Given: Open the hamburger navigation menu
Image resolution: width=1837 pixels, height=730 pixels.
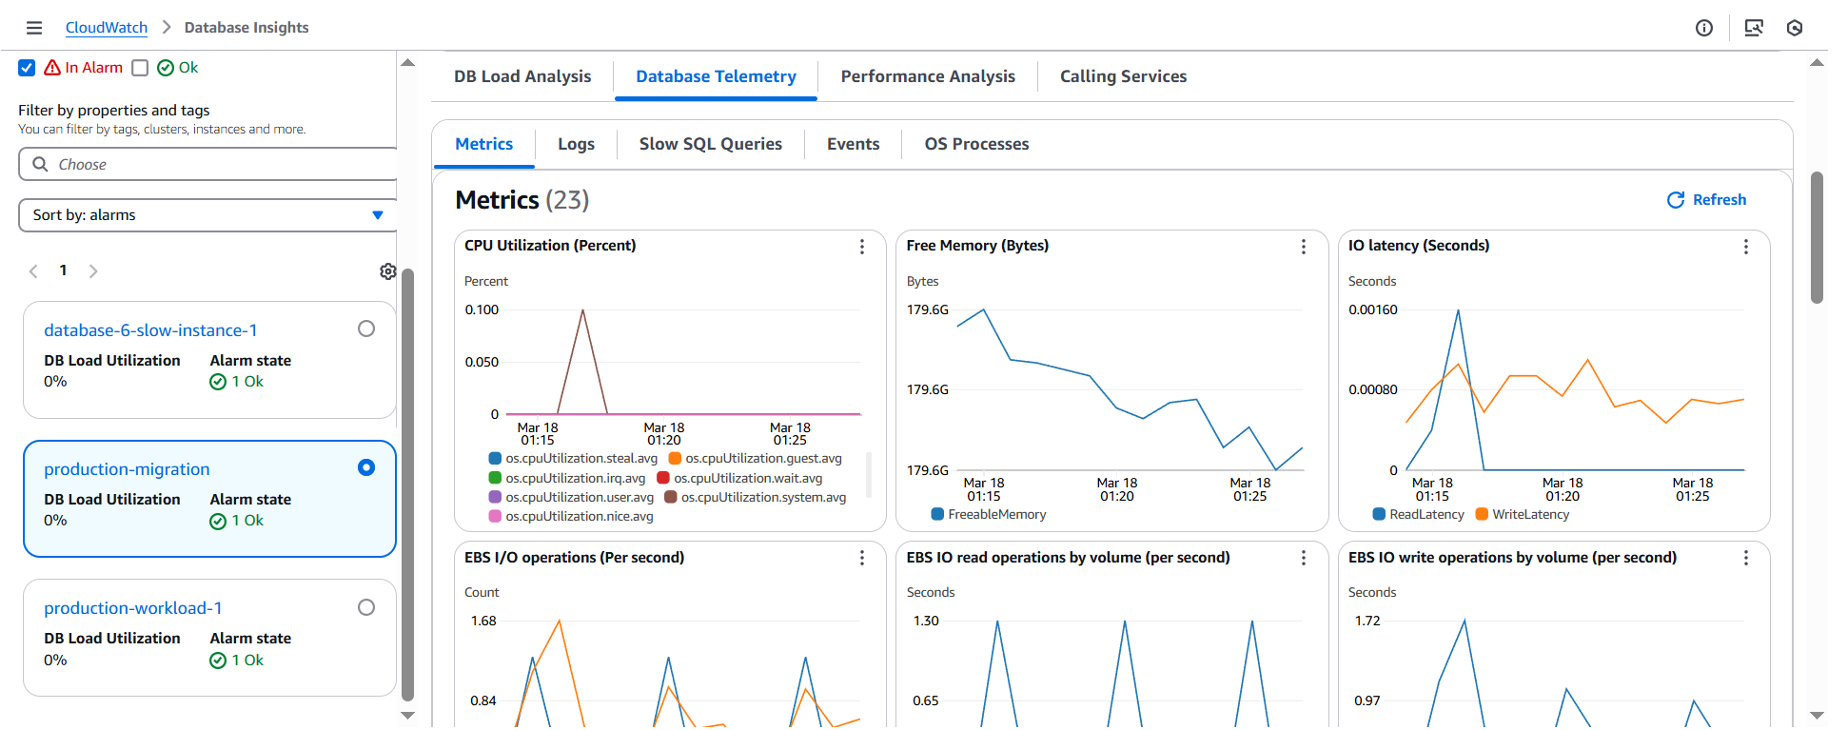Looking at the screenshot, I should coord(34,28).
